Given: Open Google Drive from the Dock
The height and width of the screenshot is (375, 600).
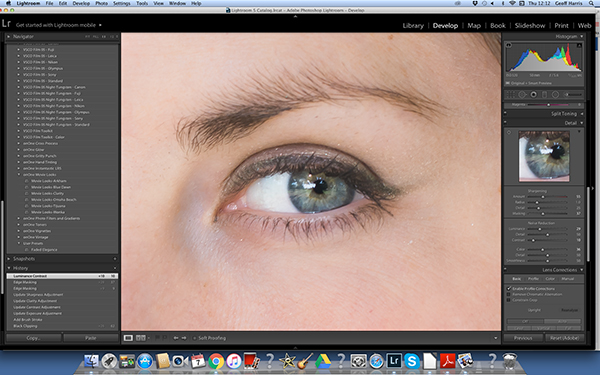Looking at the screenshot, I should click(323, 361).
